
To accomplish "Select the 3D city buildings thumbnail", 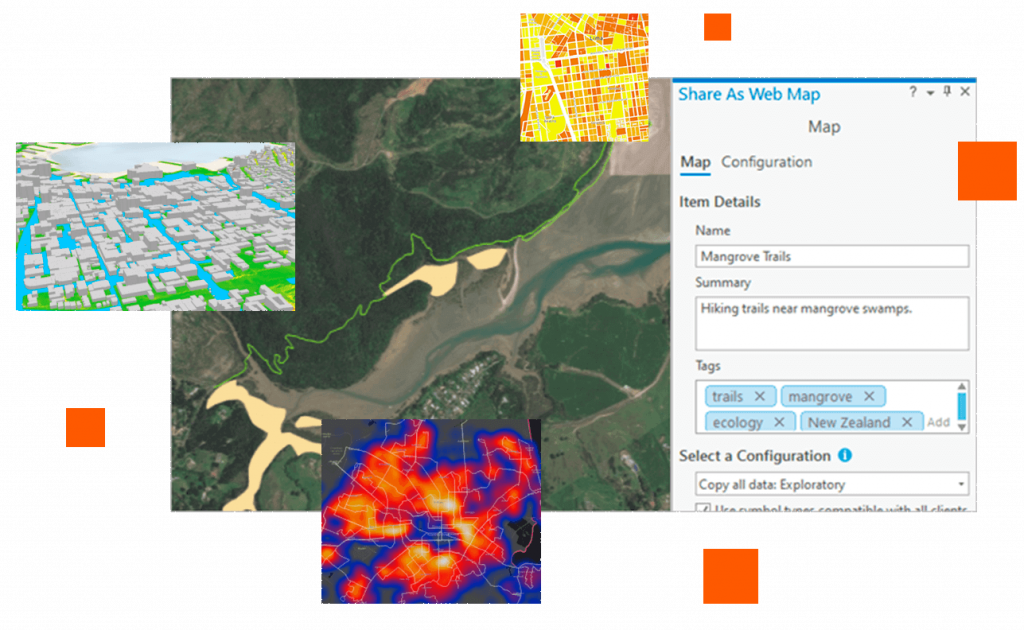I will point(155,226).
